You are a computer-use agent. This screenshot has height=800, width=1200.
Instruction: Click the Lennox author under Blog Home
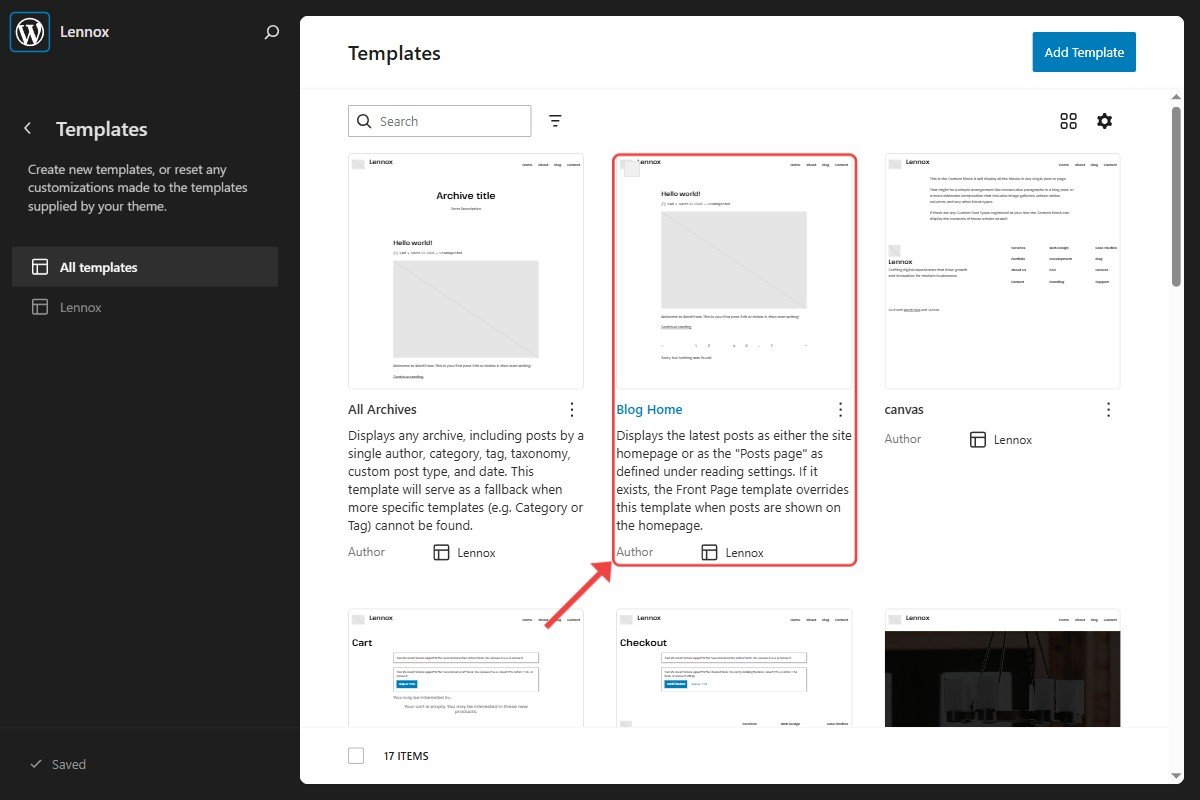click(x=745, y=552)
